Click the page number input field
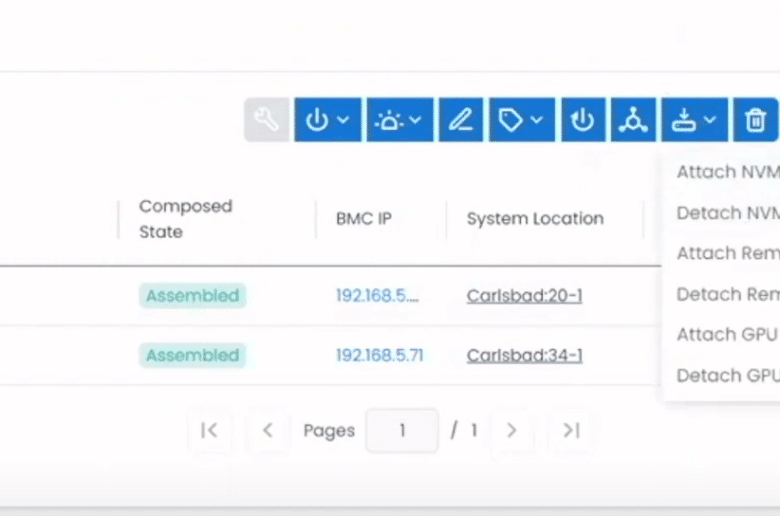 click(x=402, y=430)
